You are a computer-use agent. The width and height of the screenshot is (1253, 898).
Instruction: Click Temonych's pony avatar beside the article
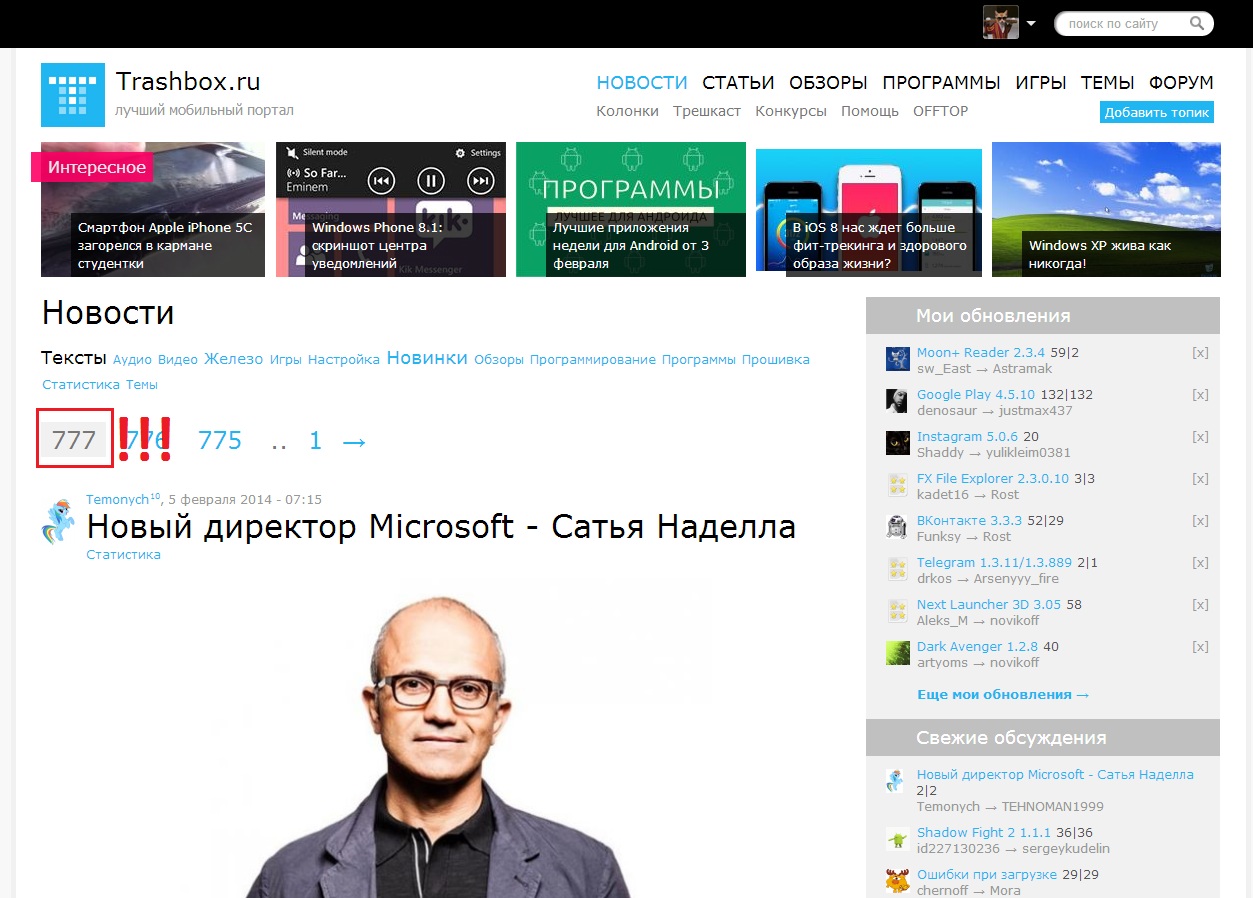(58, 521)
